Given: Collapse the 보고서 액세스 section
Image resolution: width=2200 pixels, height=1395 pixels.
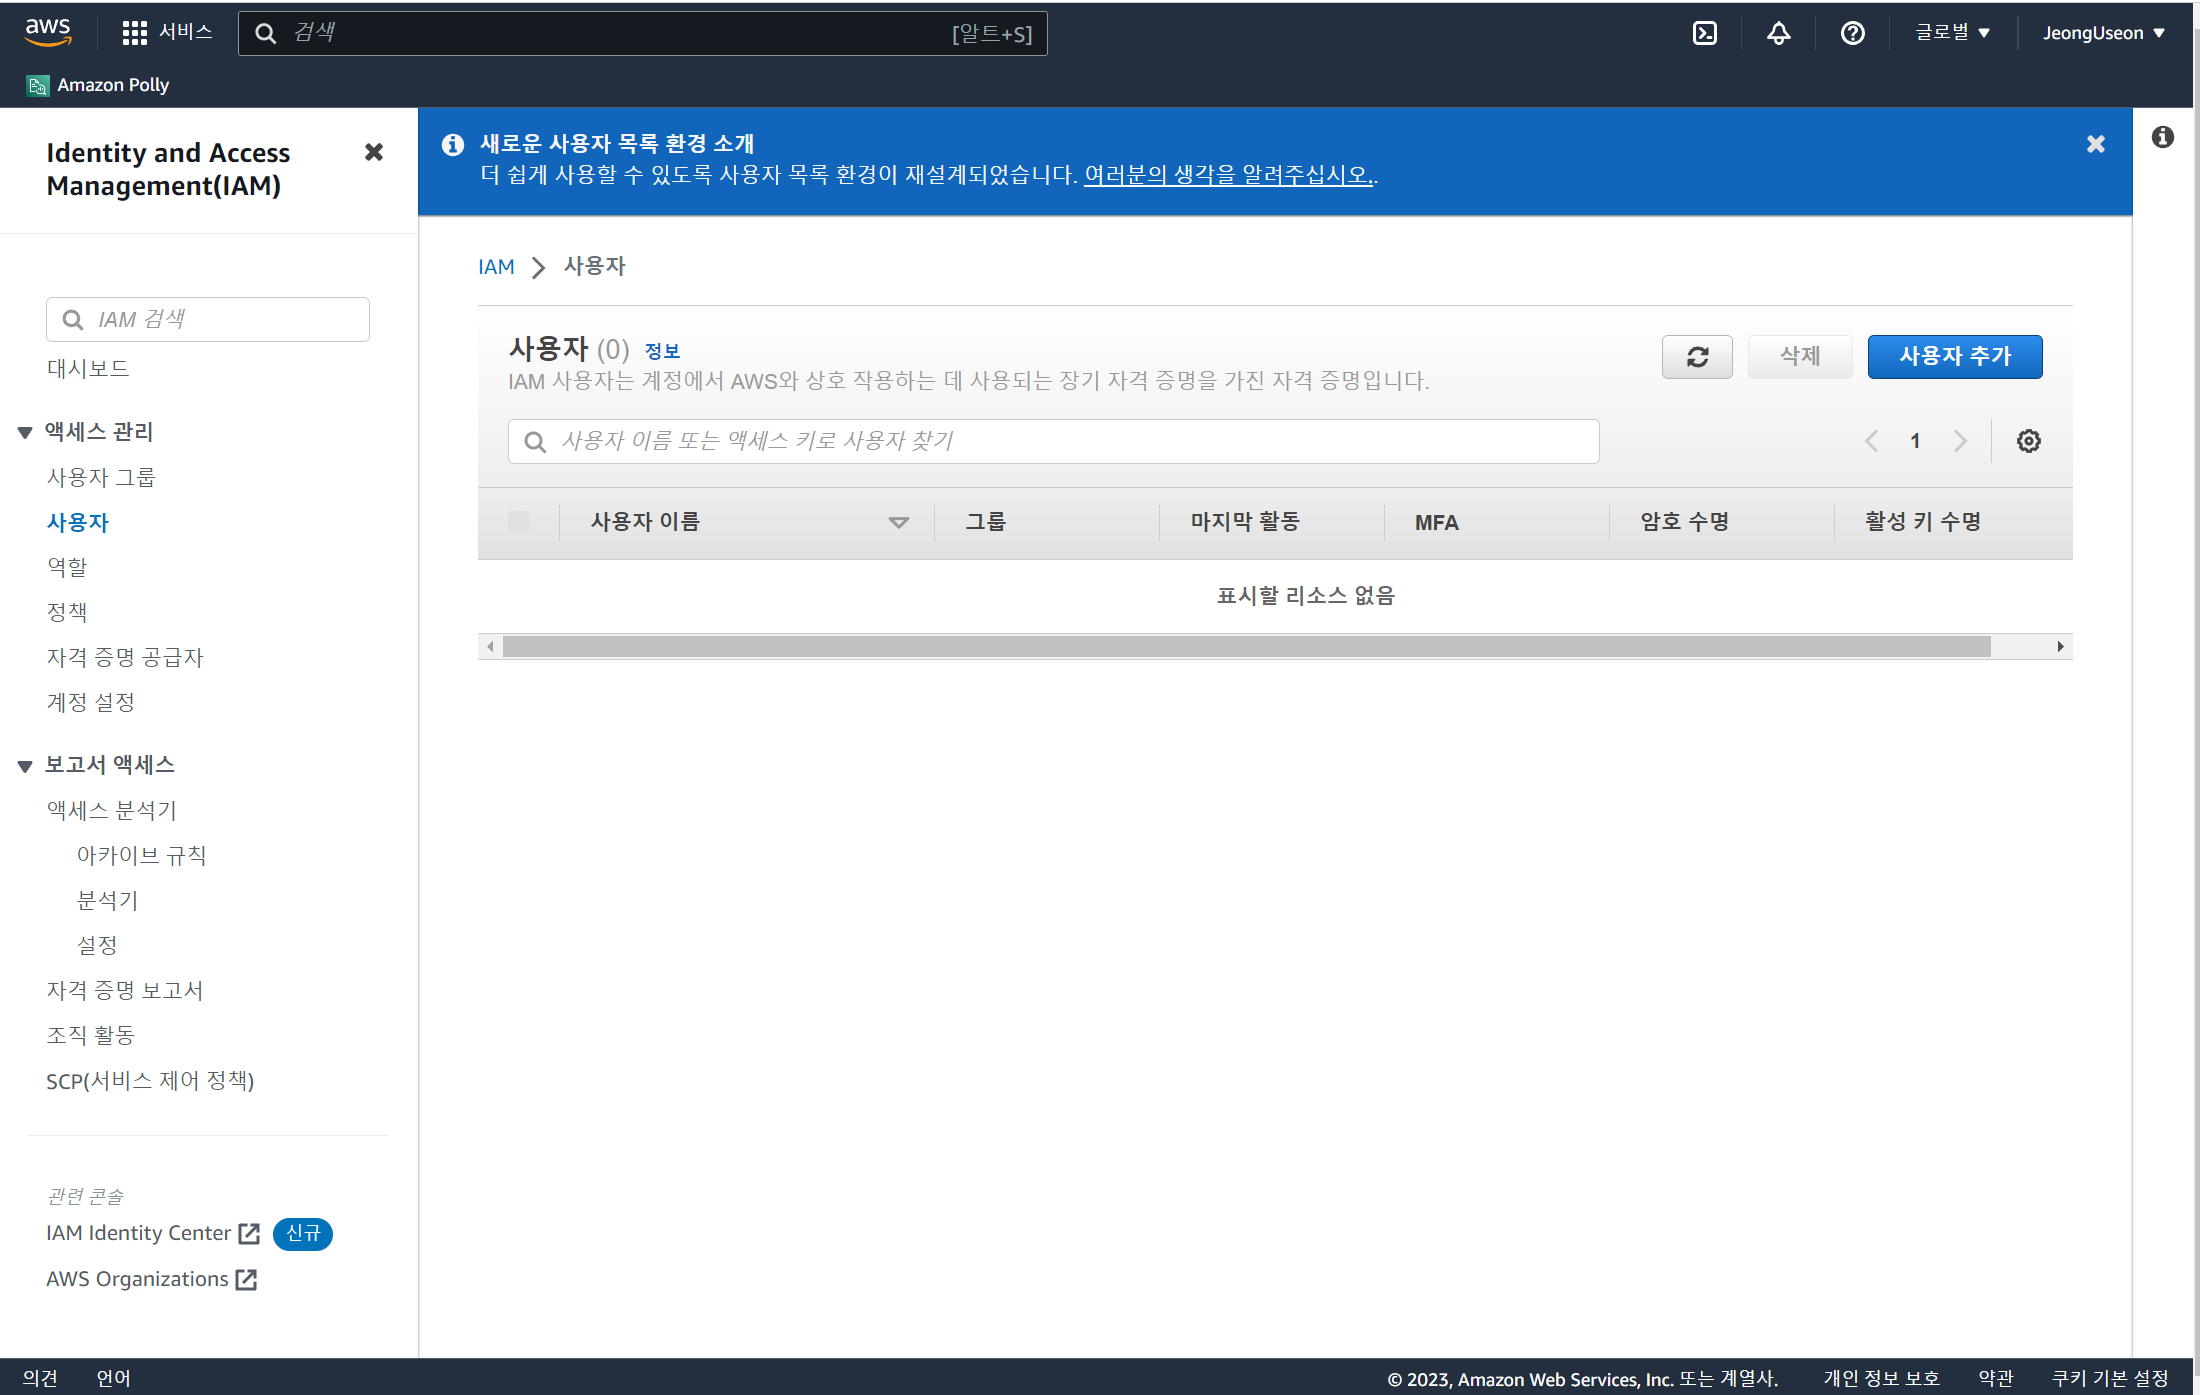Looking at the screenshot, I should (x=25, y=766).
